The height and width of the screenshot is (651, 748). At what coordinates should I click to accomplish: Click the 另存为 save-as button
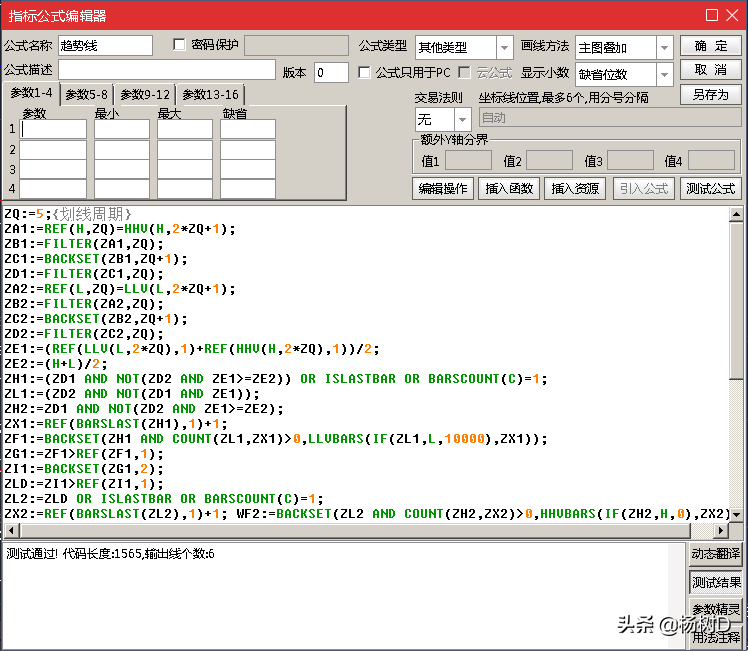tap(711, 94)
